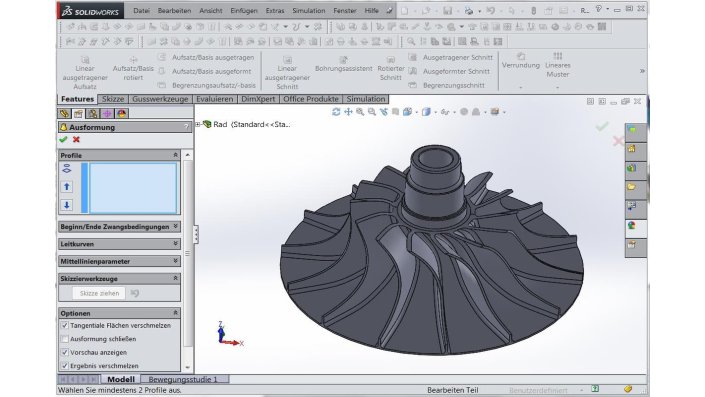This screenshot has height=397, width=705.
Task: Select the Bohrungsassistent tool
Action: (344, 64)
